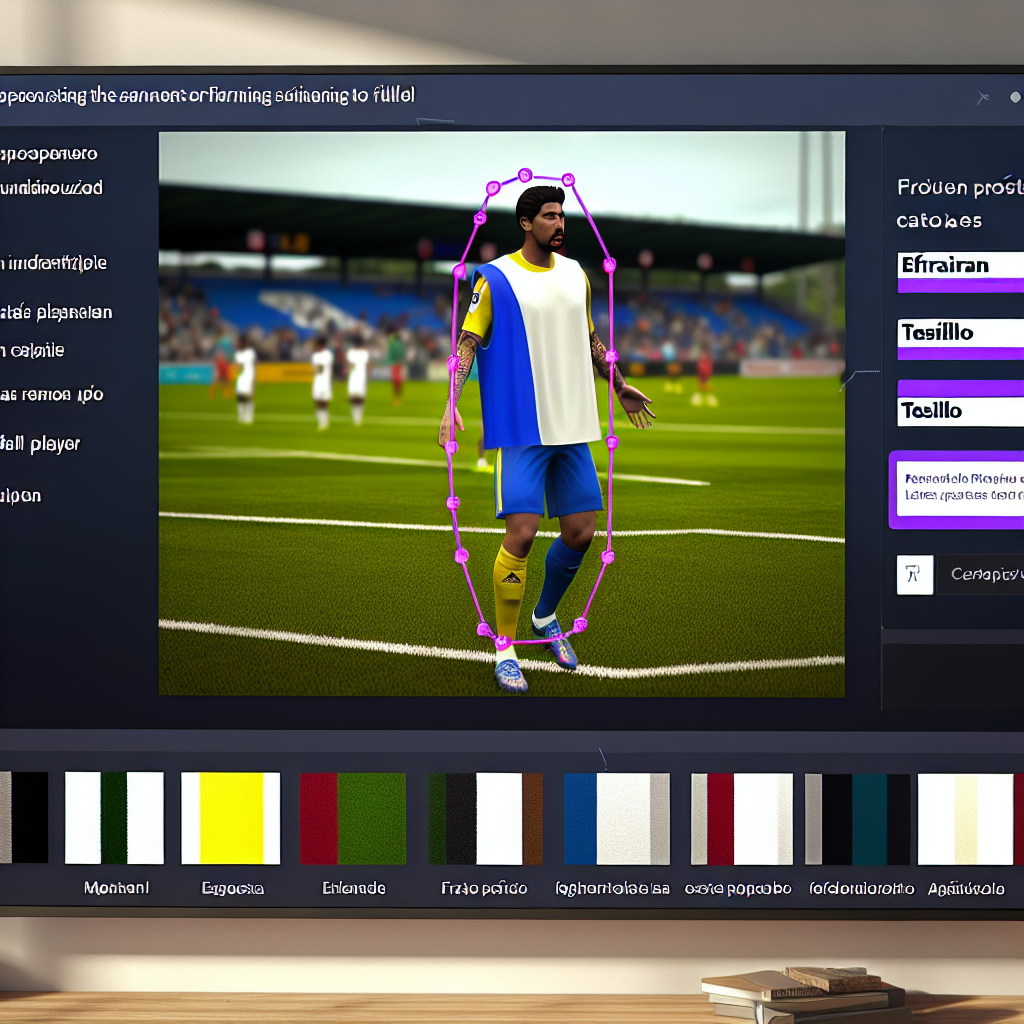Choose the red and green Enlanade swatch

(x=353, y=818)
